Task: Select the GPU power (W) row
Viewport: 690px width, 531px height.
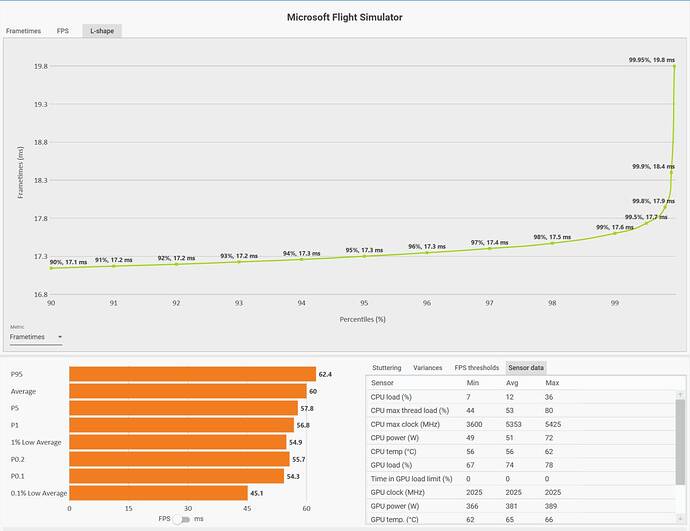Action: [x=521, y=506]
